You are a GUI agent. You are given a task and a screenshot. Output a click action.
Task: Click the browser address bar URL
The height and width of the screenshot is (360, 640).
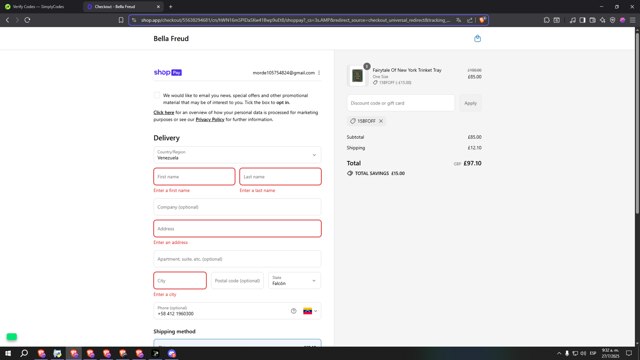click(296, 20)
